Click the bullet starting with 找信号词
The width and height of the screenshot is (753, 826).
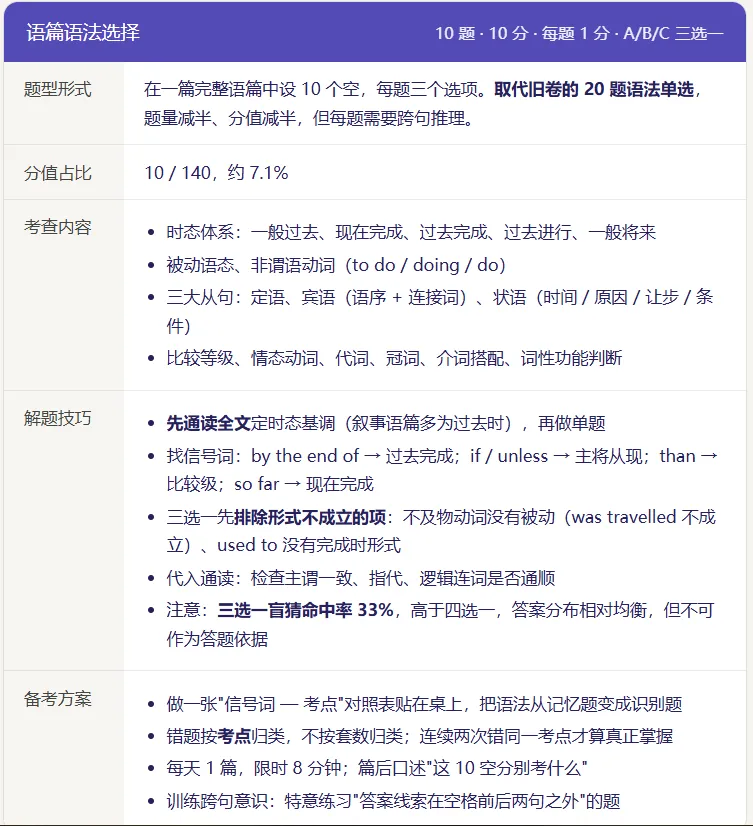point(442,470)
